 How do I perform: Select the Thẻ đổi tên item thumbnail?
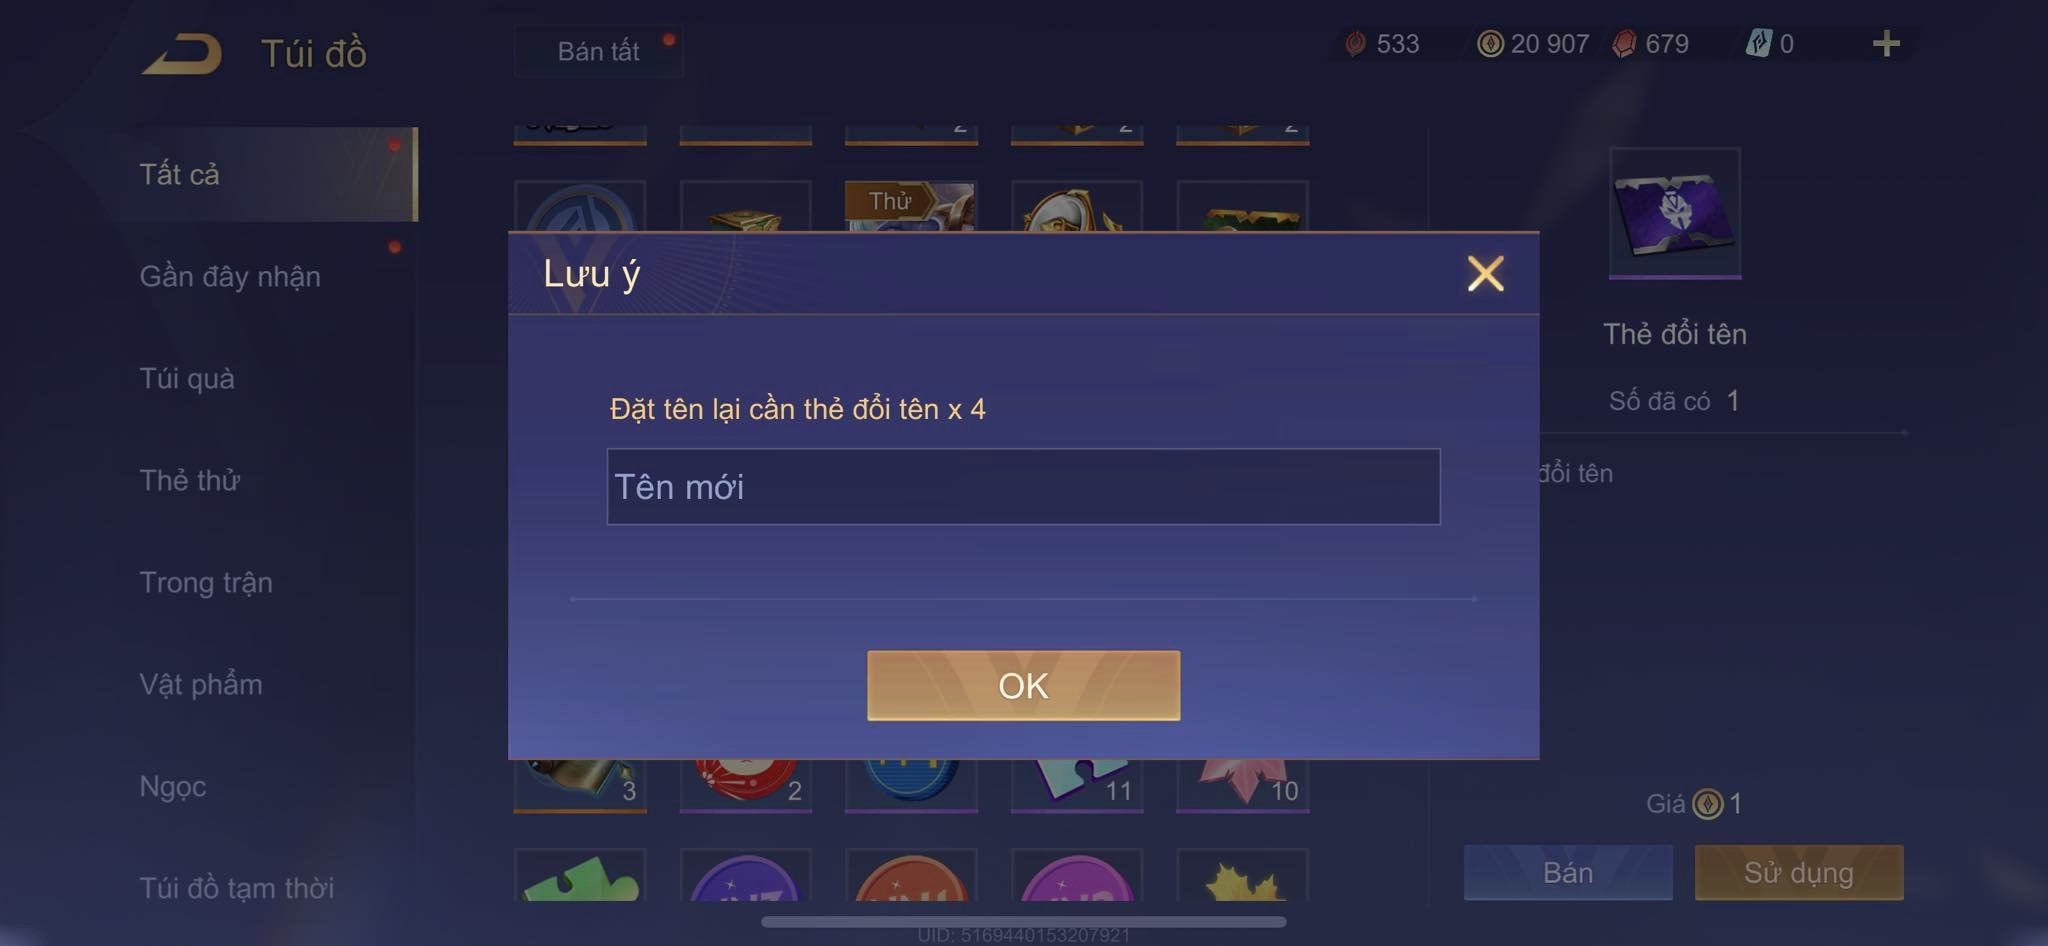point(1675,212)
